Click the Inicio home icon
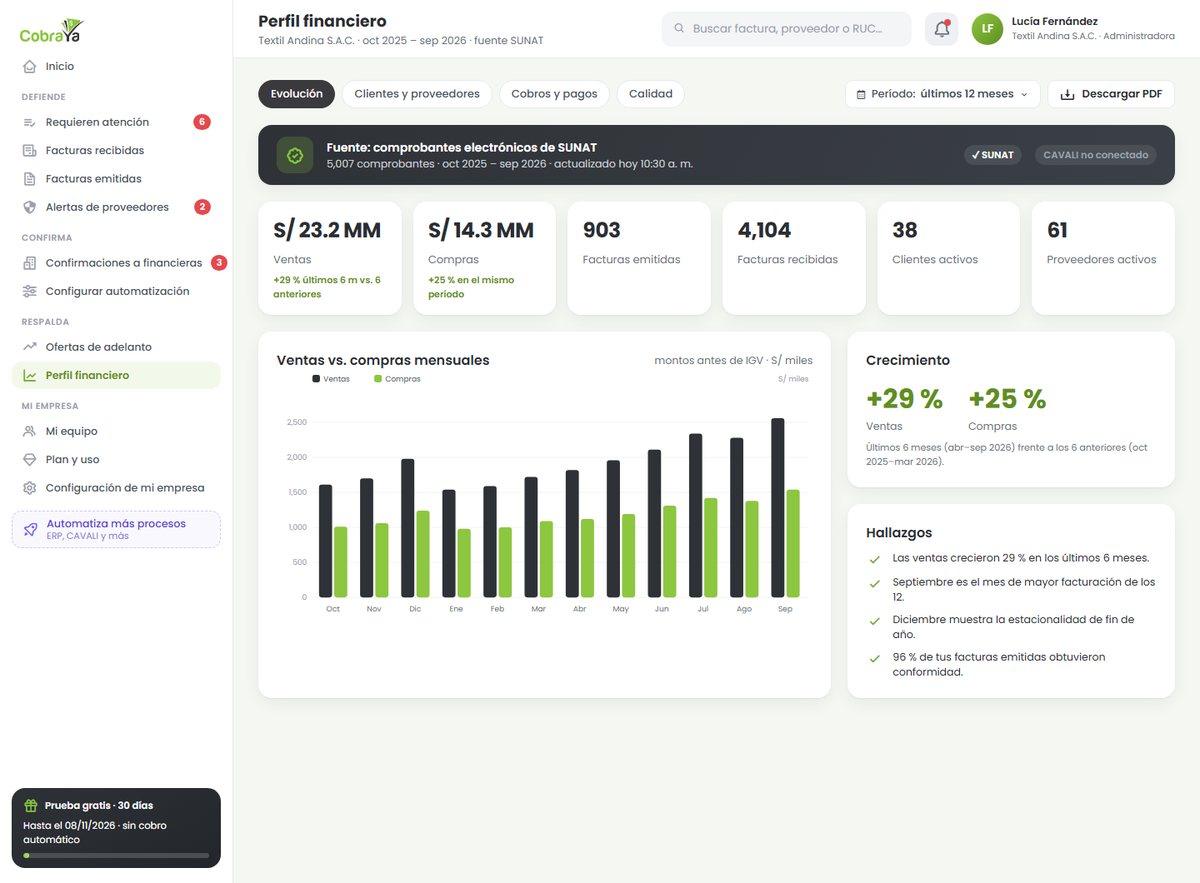Screen dimensions: 1200x883 tap(30, 66)
